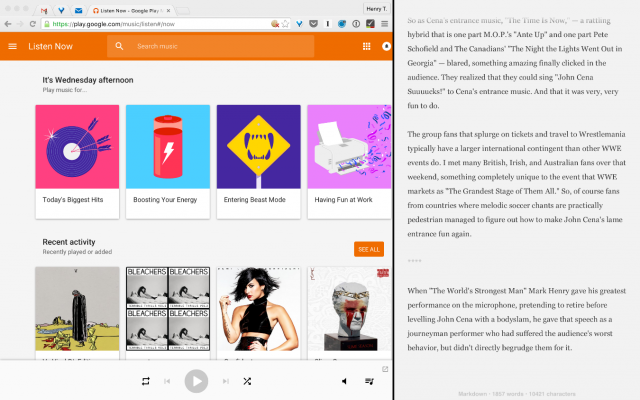
Task: Click the SEE ALL button
Action: [369, 249]
